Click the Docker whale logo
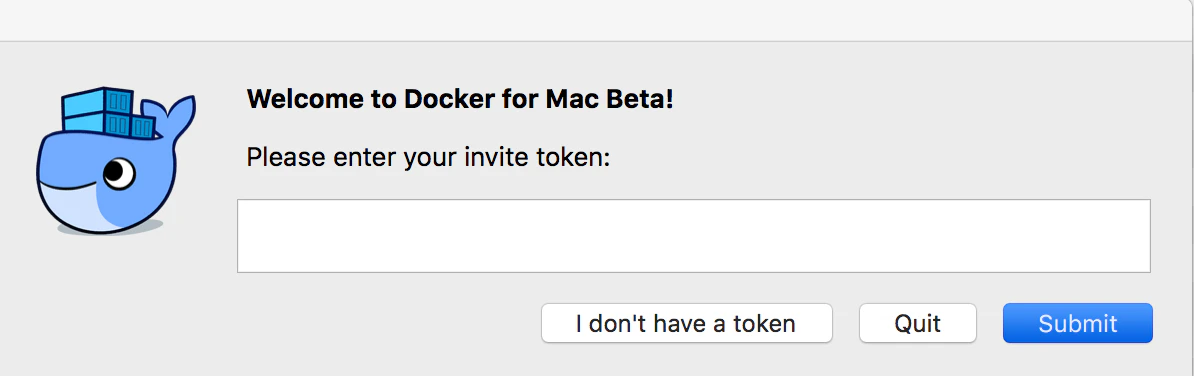 tap(116, 161)
